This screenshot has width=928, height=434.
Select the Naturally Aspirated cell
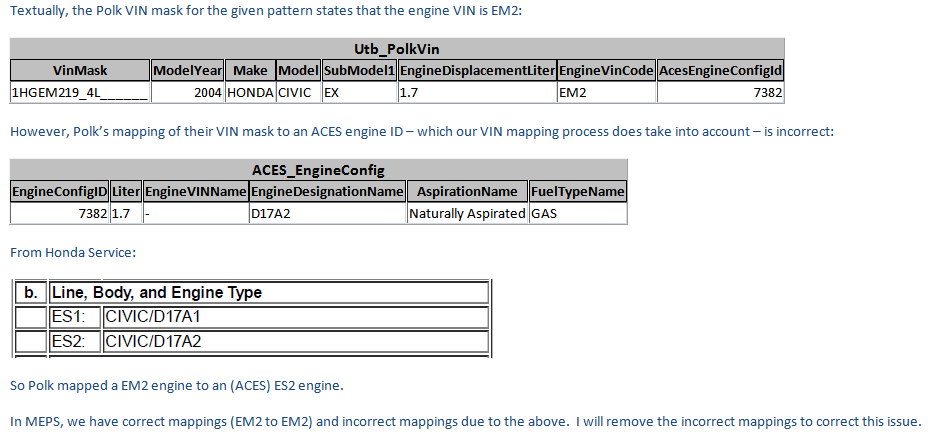click(467, 214)
